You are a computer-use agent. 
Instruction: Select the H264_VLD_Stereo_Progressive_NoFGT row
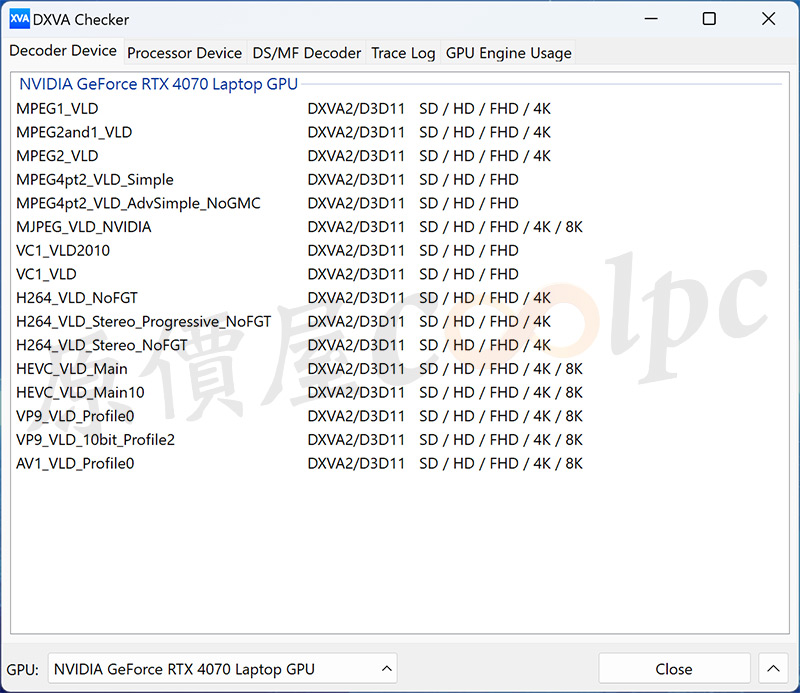coord(299,321)
